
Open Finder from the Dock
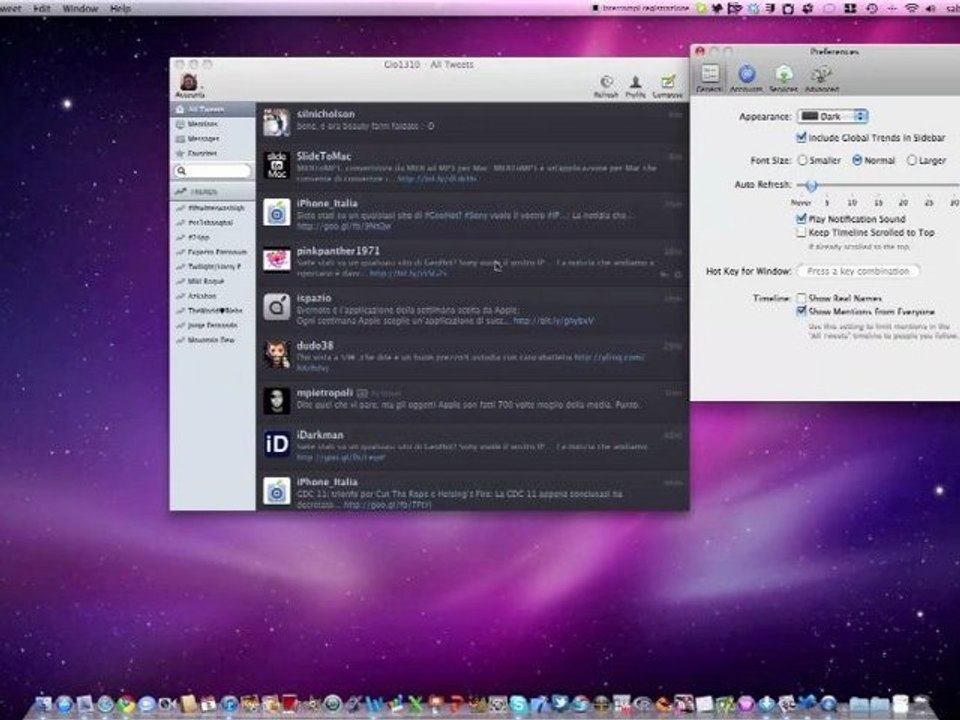click(43, 704)
